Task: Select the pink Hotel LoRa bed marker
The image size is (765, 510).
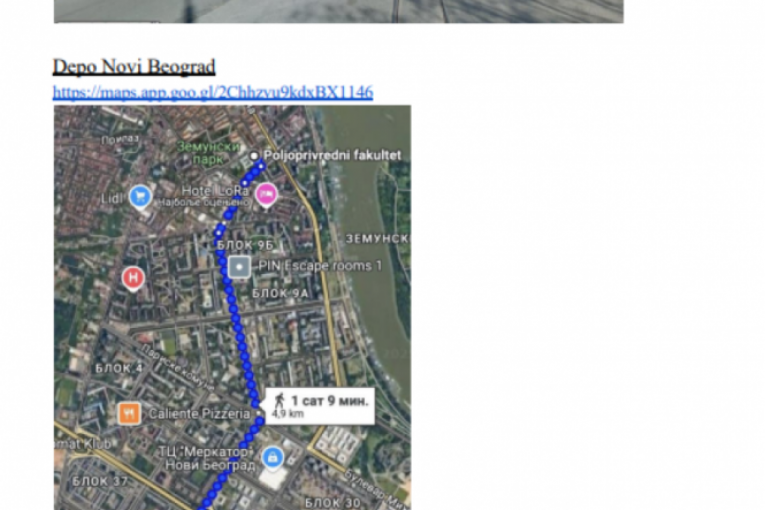Action: click(266, 195)
